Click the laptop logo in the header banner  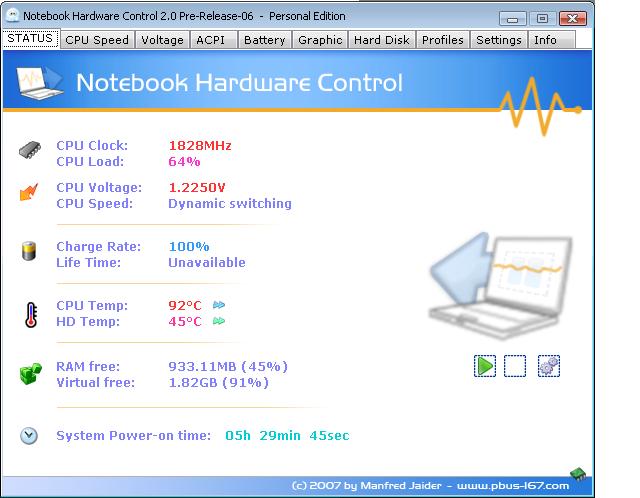(x=40, y=83)
